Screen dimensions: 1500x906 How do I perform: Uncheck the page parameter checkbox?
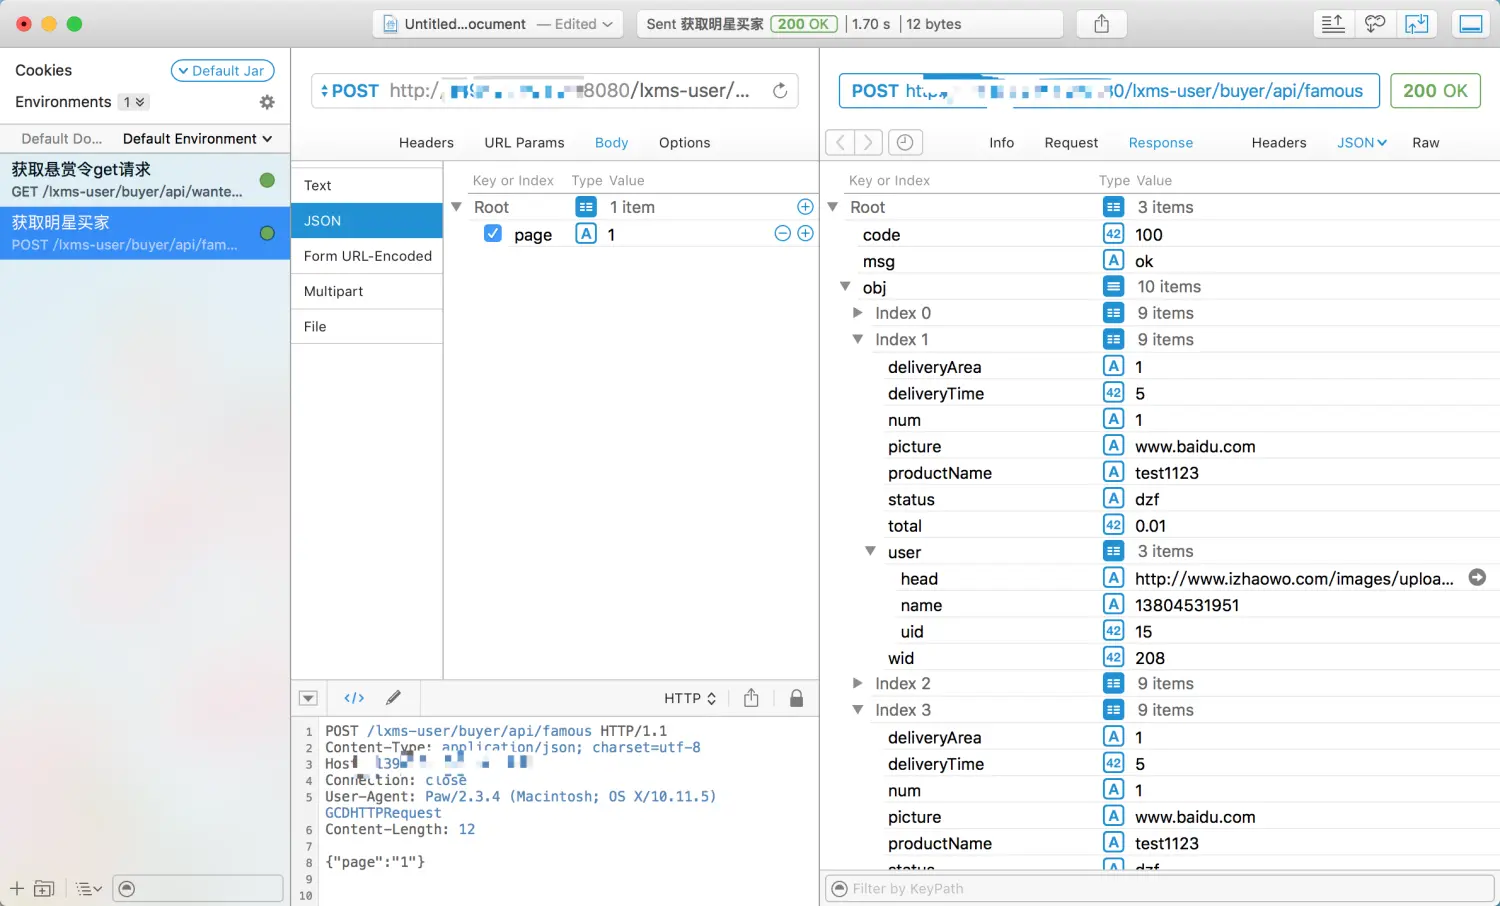pos(493,233)
